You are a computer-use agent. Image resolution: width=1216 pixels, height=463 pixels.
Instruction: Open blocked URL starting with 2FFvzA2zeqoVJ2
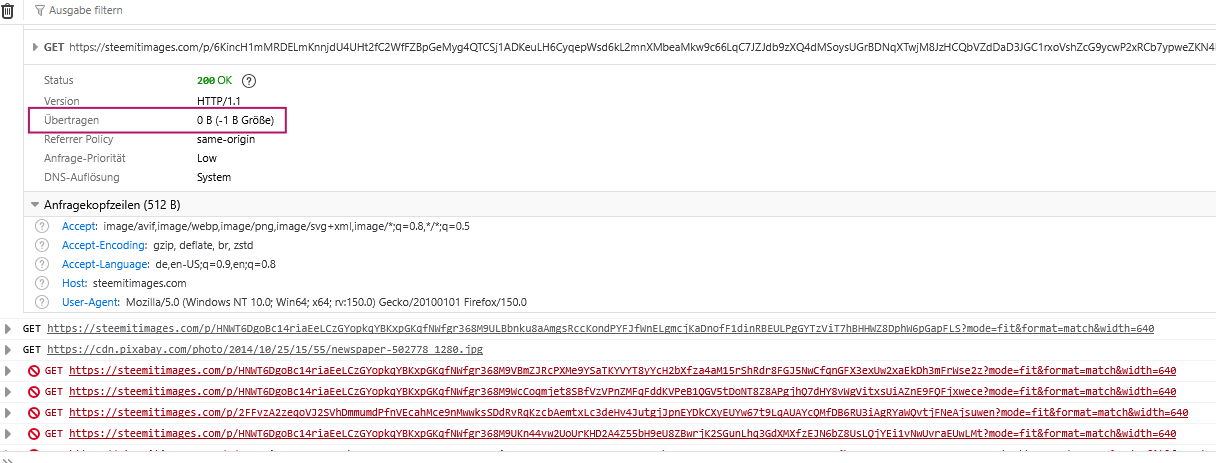tap(628, 412)
